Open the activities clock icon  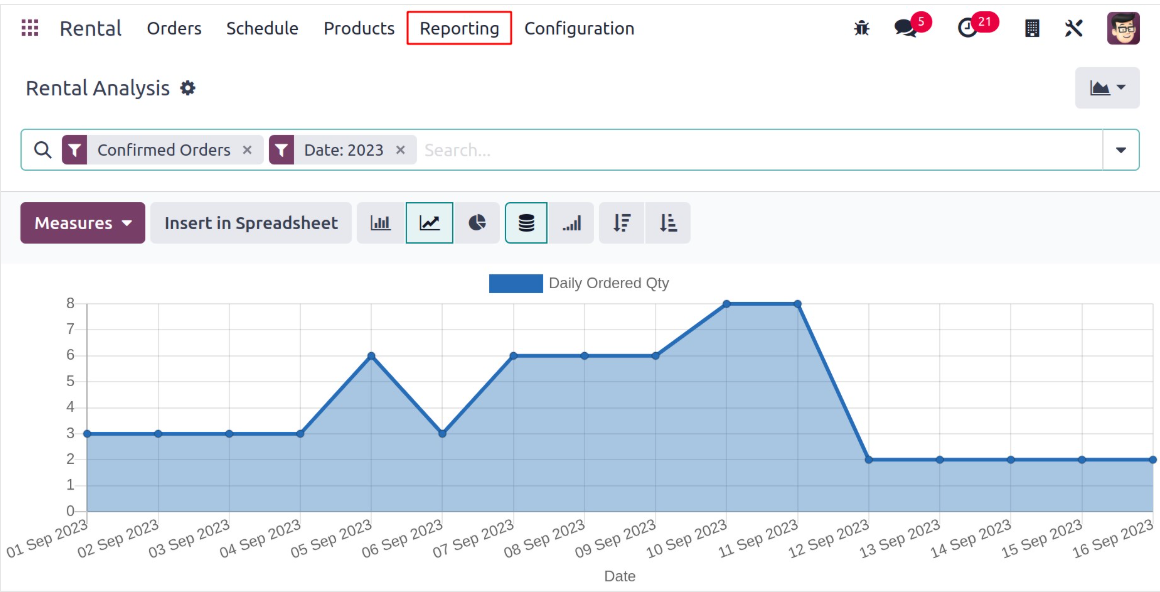(967, 28)
